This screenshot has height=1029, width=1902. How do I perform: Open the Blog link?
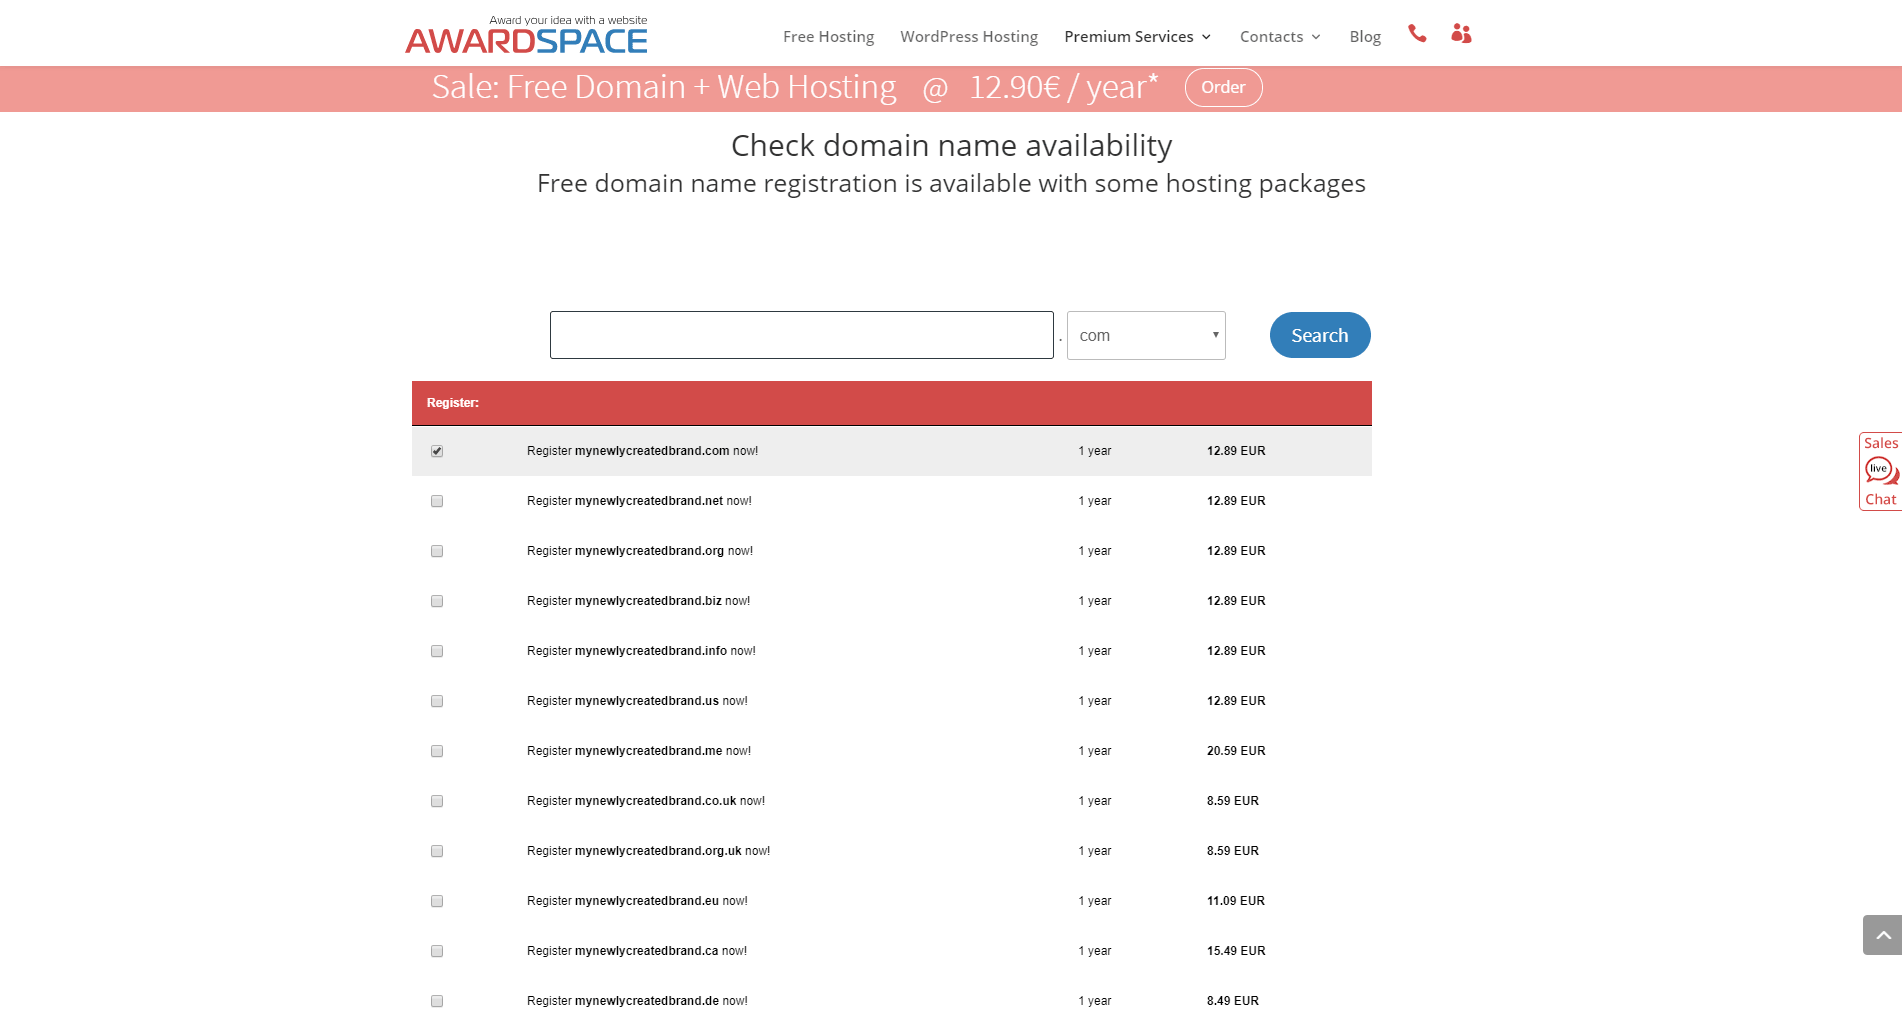tap(1364, 37)
